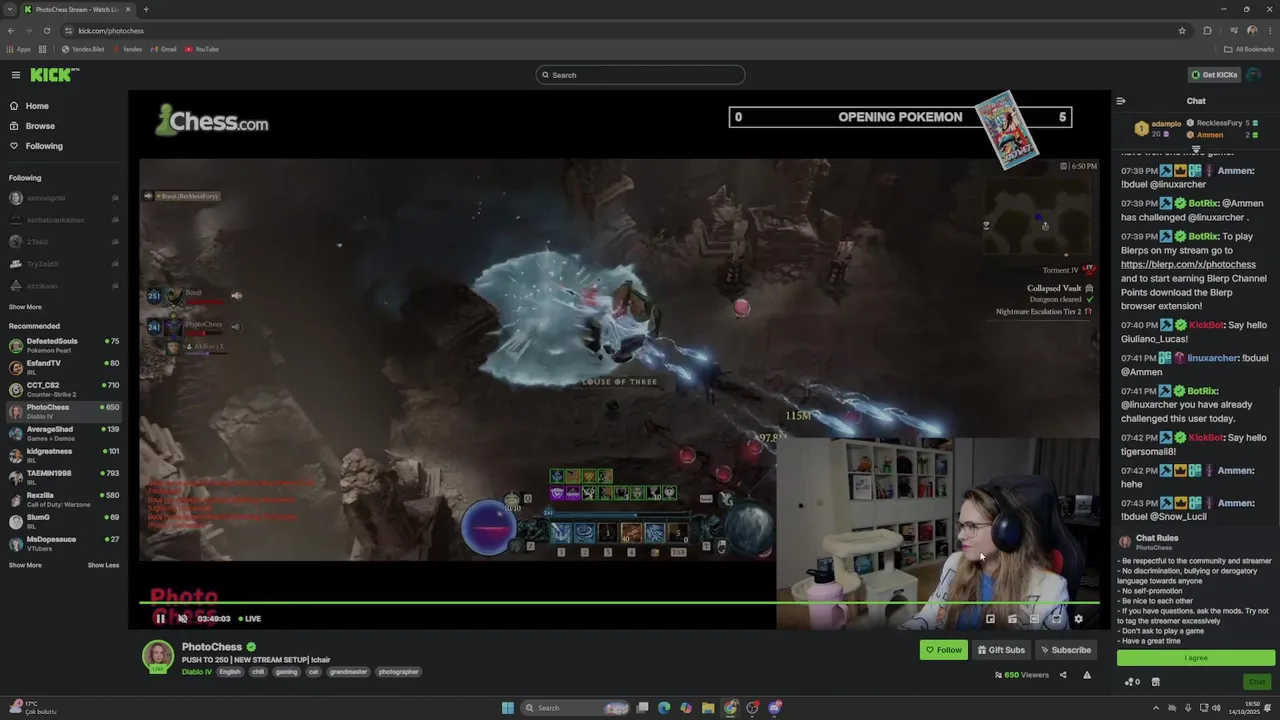This screenshot has width=1280, height=720.
Task: Open the asmongold followed channel
Action: tap(64, 198)
